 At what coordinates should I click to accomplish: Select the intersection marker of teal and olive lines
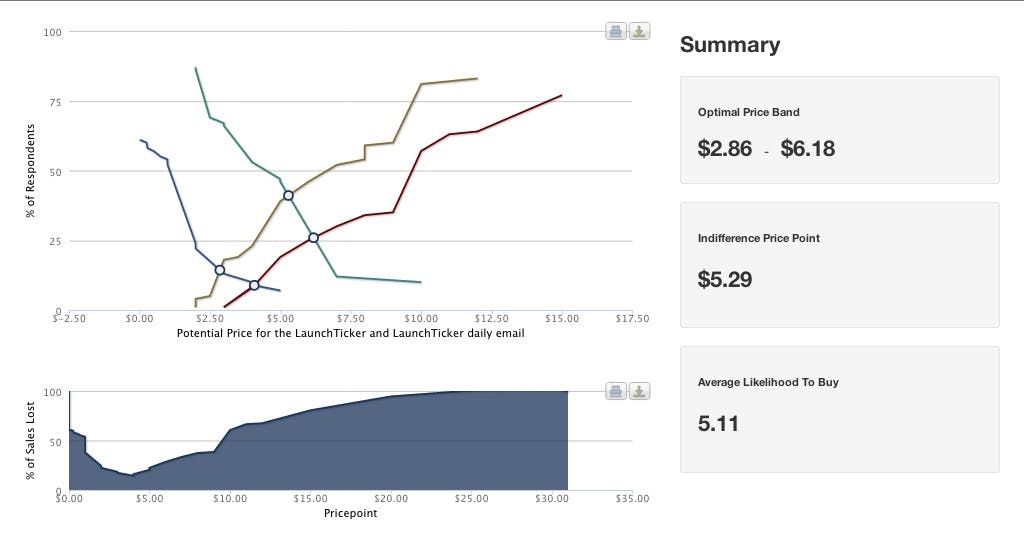[288, 195]
